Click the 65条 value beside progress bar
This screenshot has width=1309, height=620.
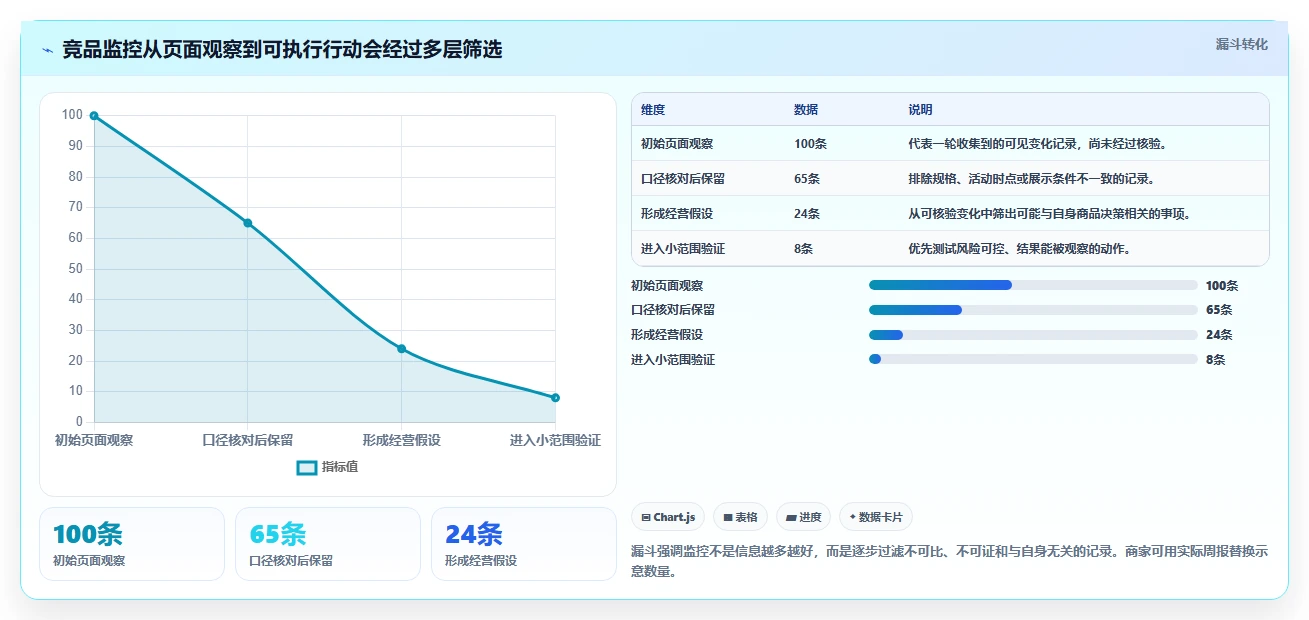coord(1219,310)
